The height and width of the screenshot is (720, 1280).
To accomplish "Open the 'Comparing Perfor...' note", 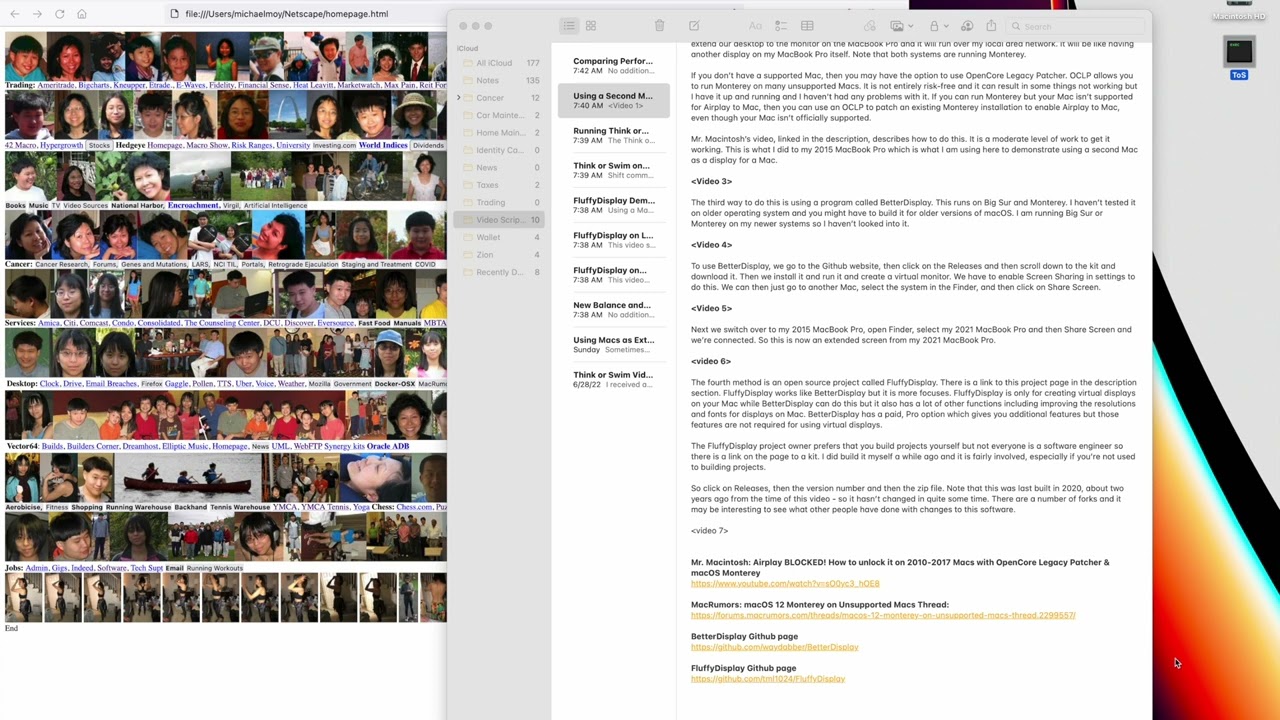I will click(x=614, y=66).
